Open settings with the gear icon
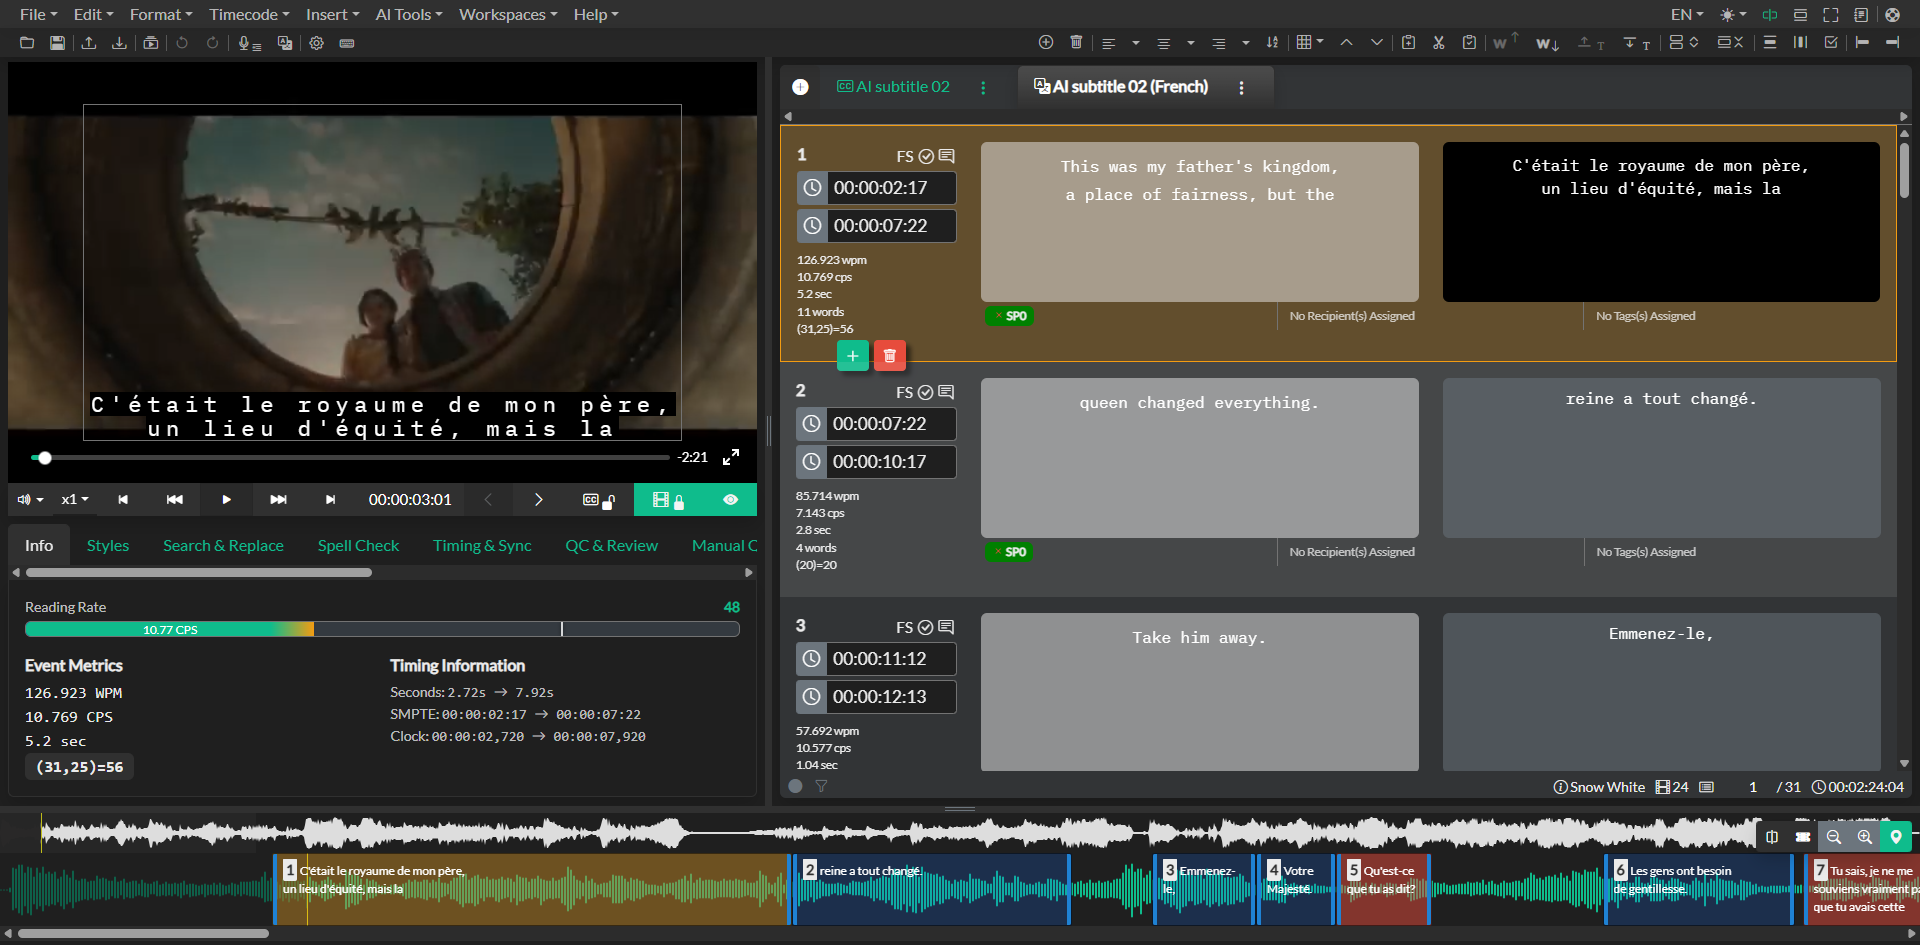This screenshot has height=945, width=1920. 316,43
